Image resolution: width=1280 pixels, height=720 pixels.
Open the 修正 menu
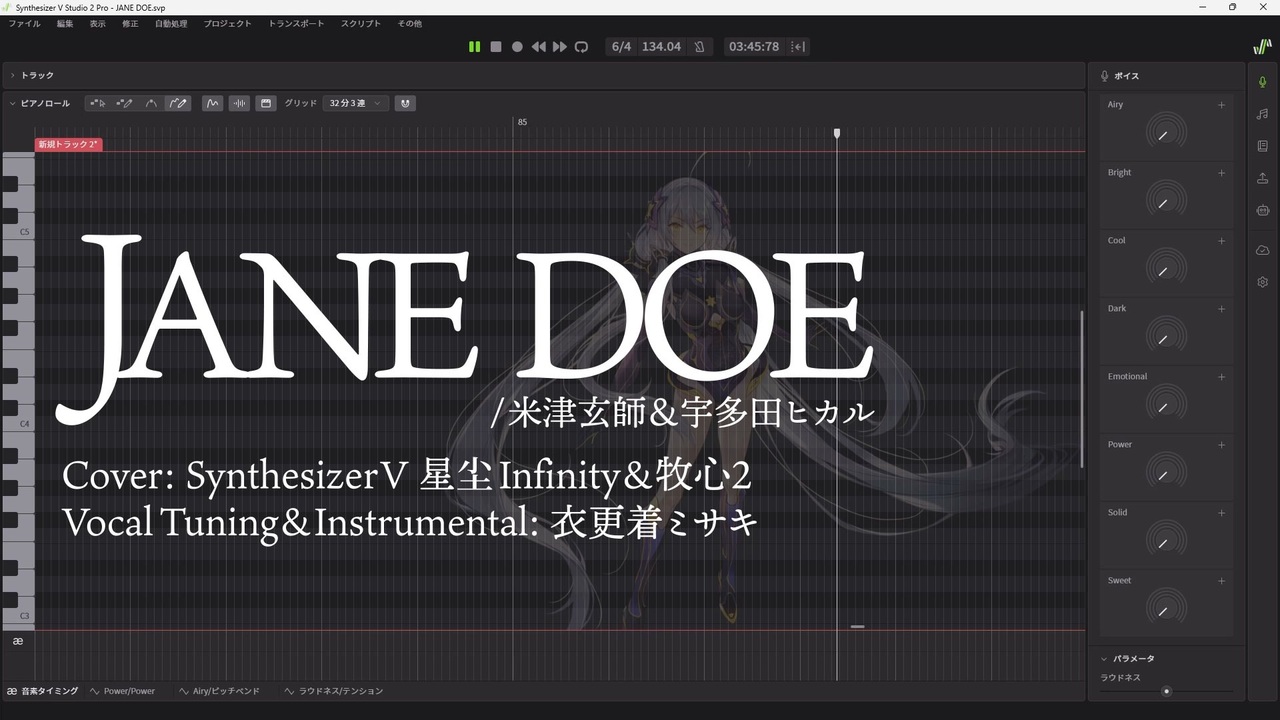(130, 23)
